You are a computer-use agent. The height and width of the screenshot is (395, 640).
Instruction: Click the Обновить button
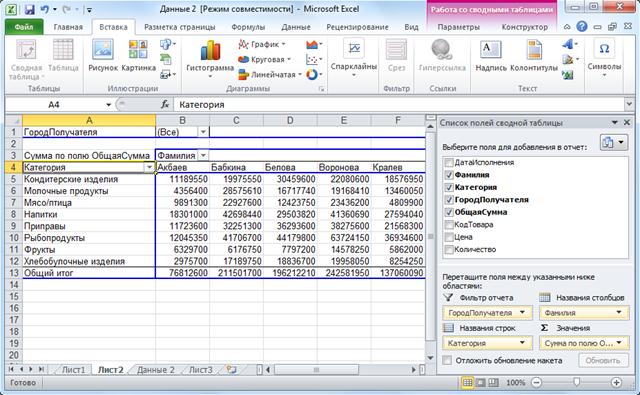603,360
